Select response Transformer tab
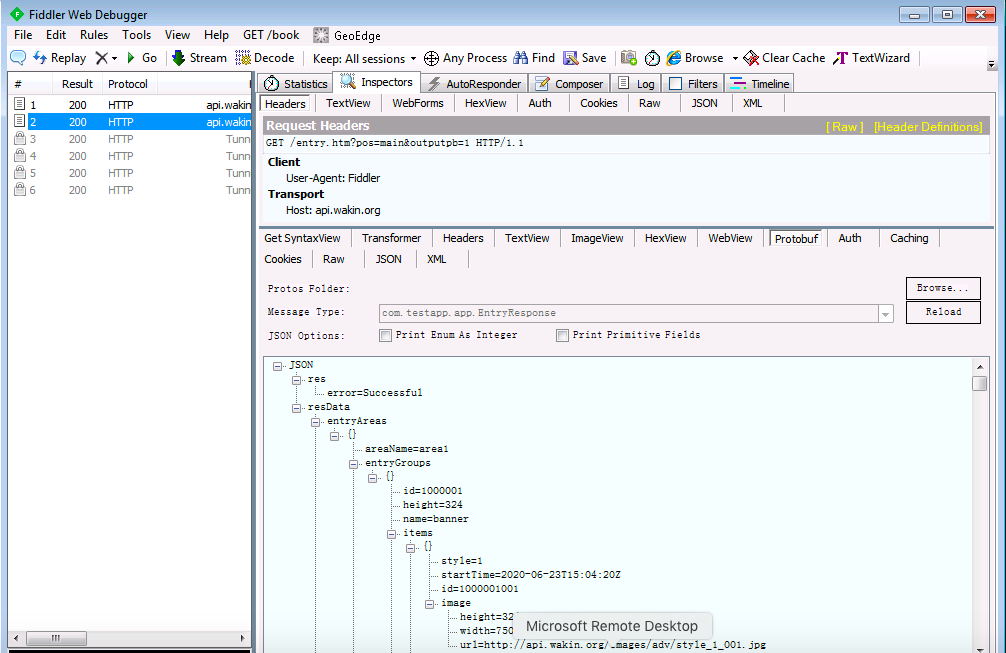This screenshot has height=653, width=1006. pos(391,238)
